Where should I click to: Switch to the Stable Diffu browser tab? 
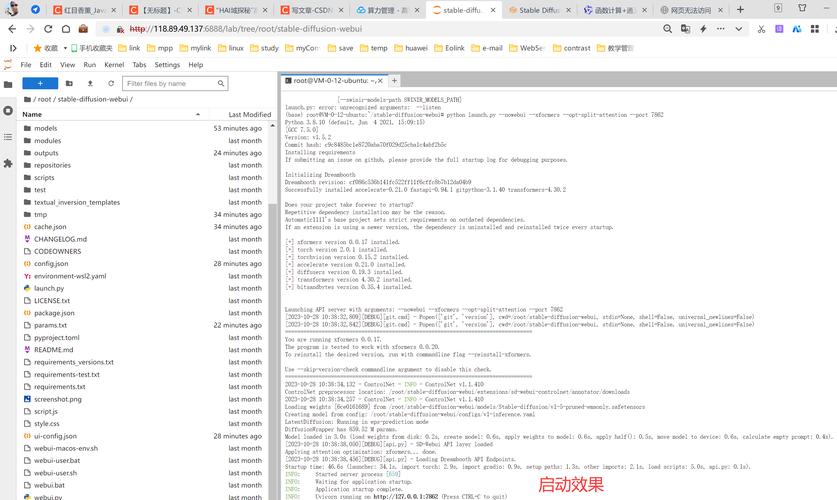point(539,10)
